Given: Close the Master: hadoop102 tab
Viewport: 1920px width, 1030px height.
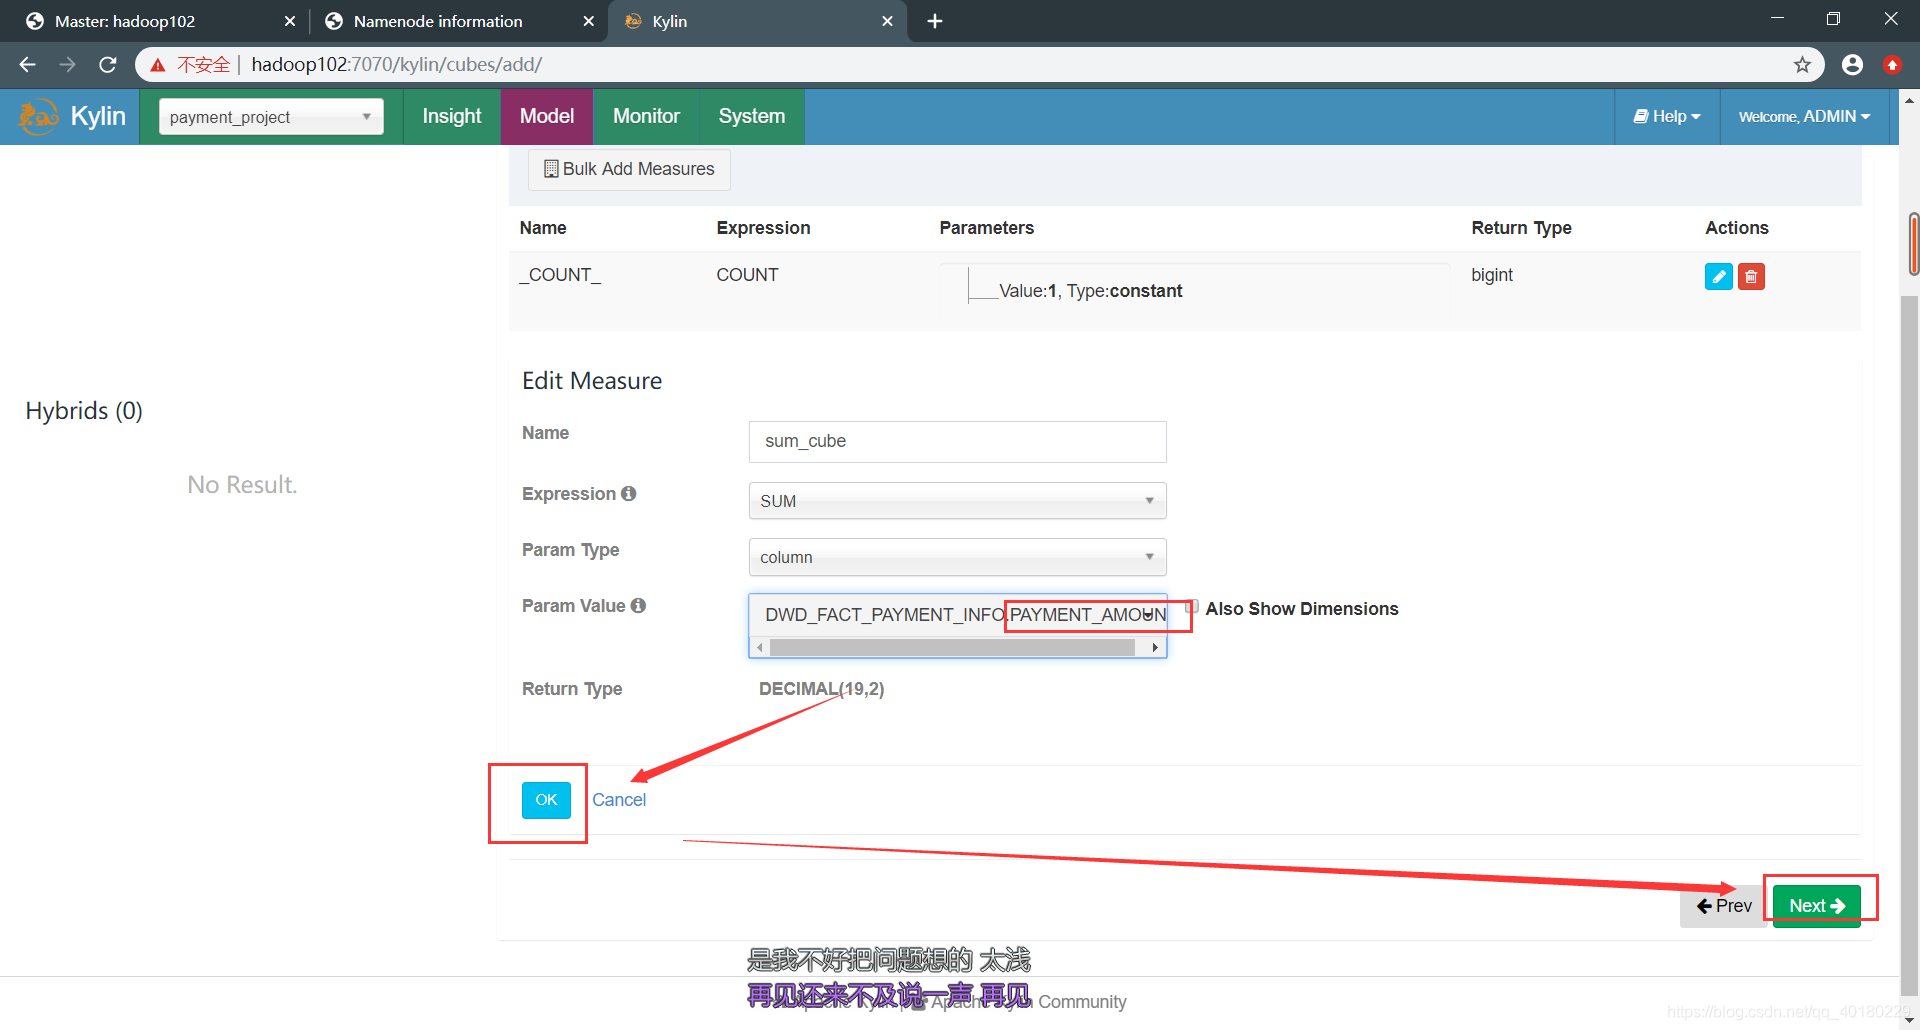Looking at the screenshot, I should pos(289,21).
